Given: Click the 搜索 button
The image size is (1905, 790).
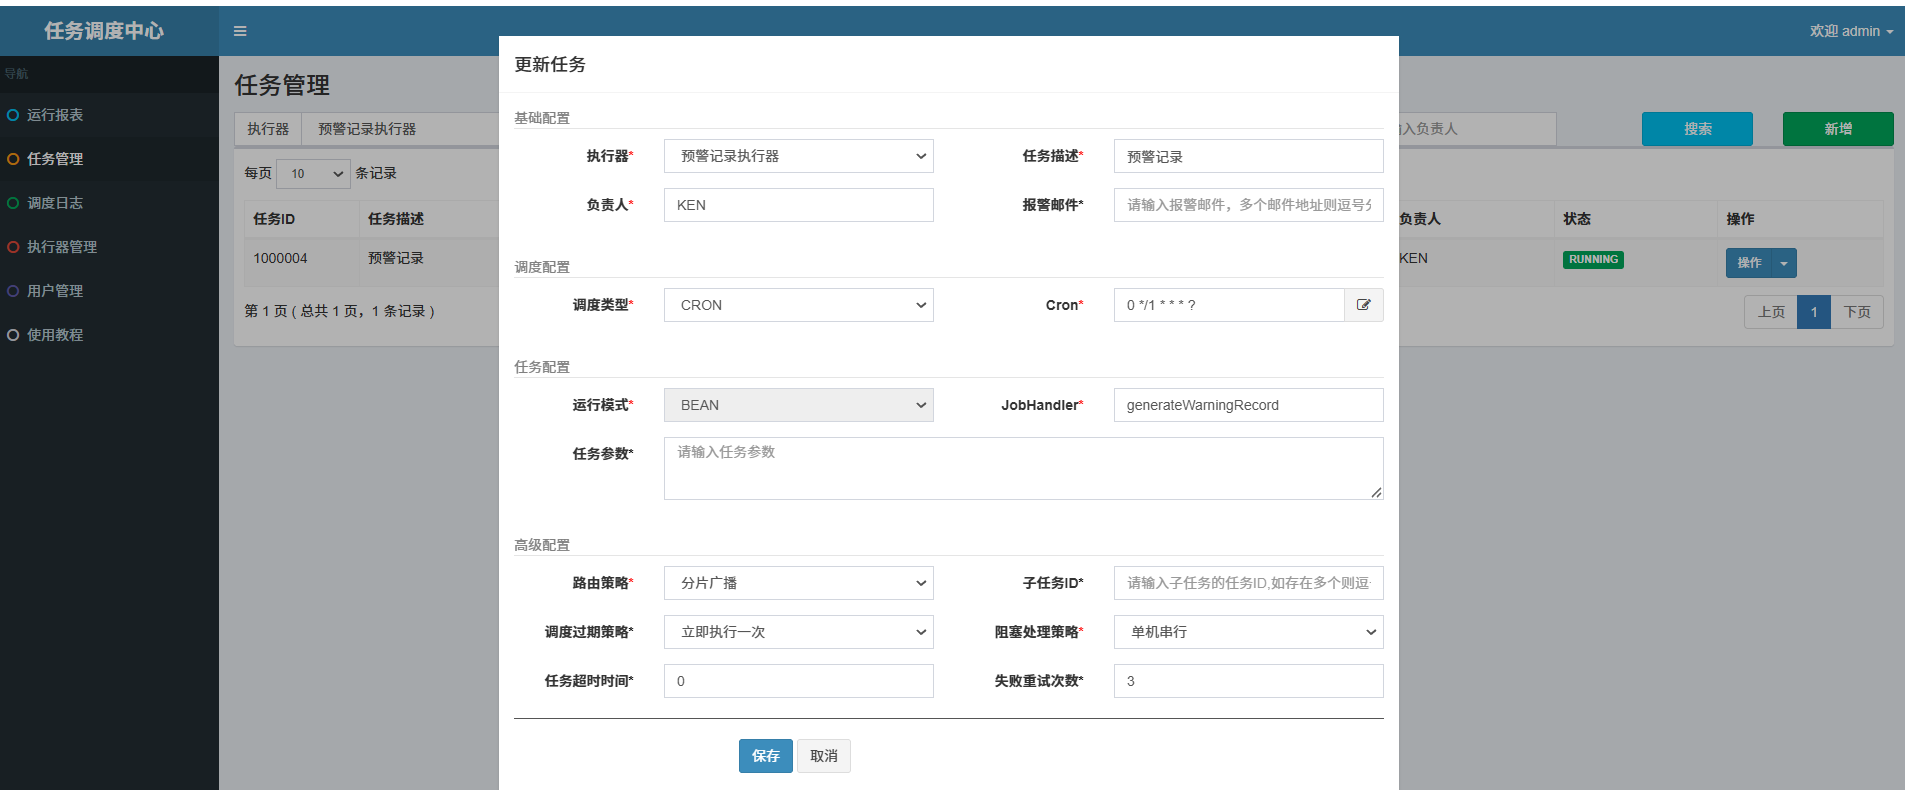Looking at the screenshot, I should (1697, 129).
